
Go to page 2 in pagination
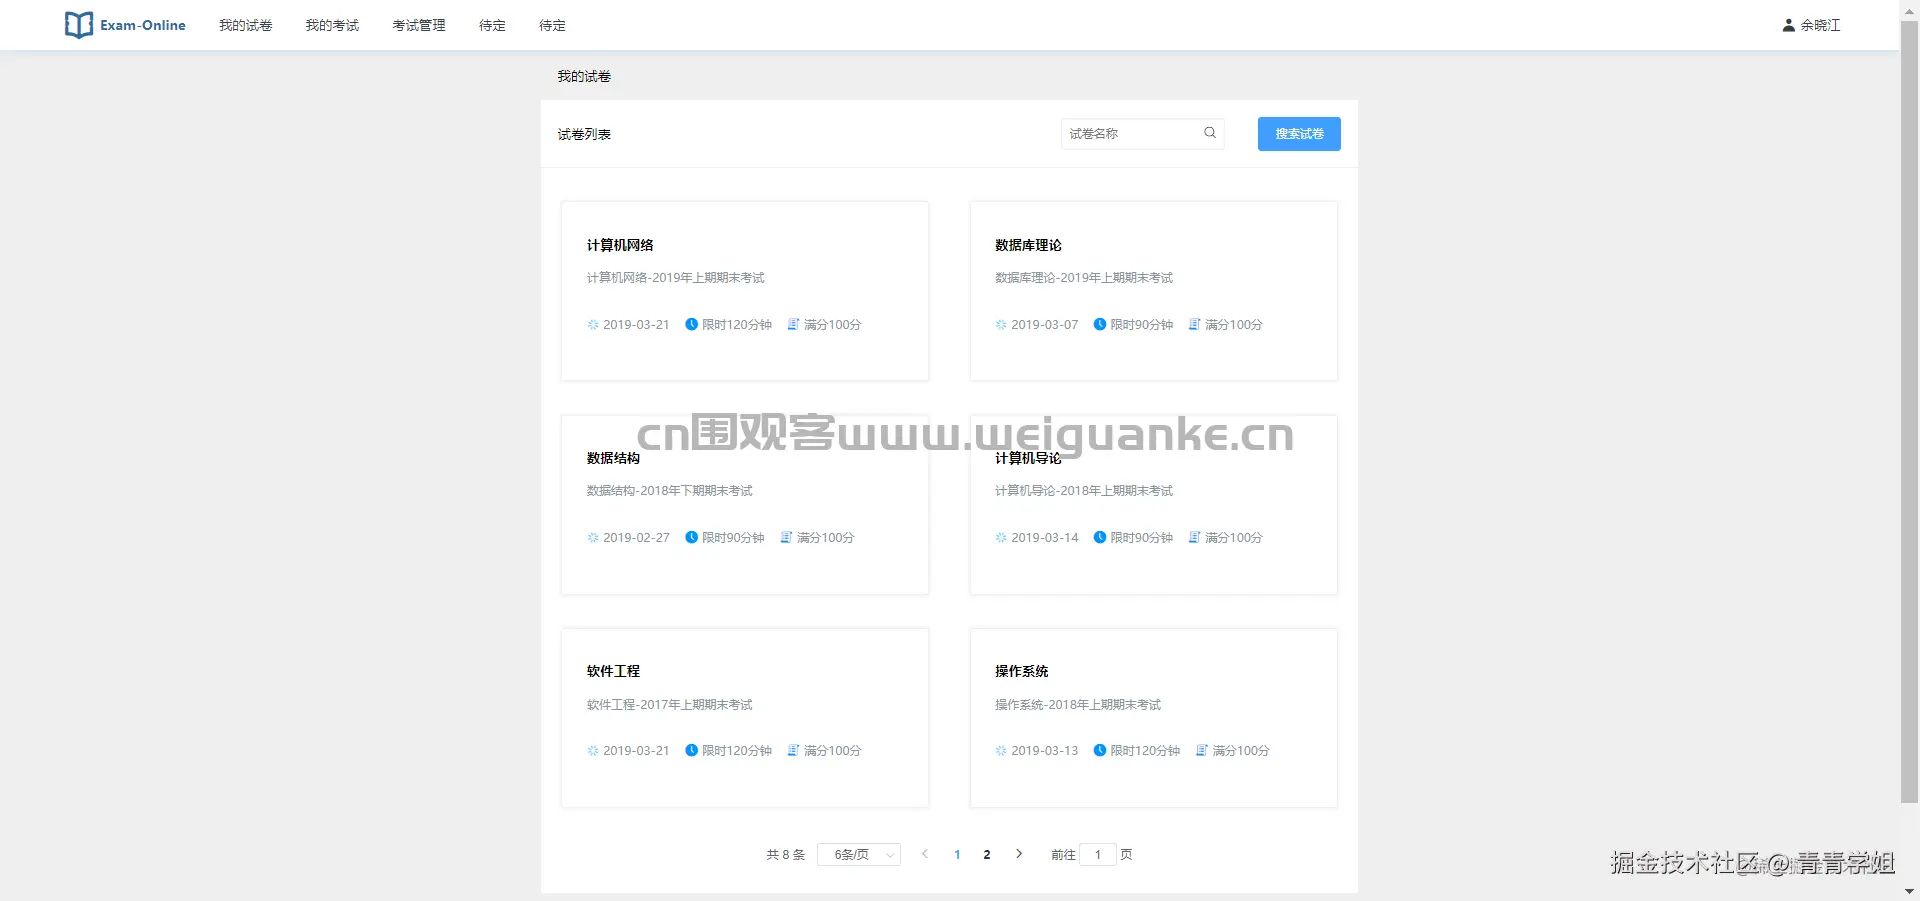click(x=987, y=855)
